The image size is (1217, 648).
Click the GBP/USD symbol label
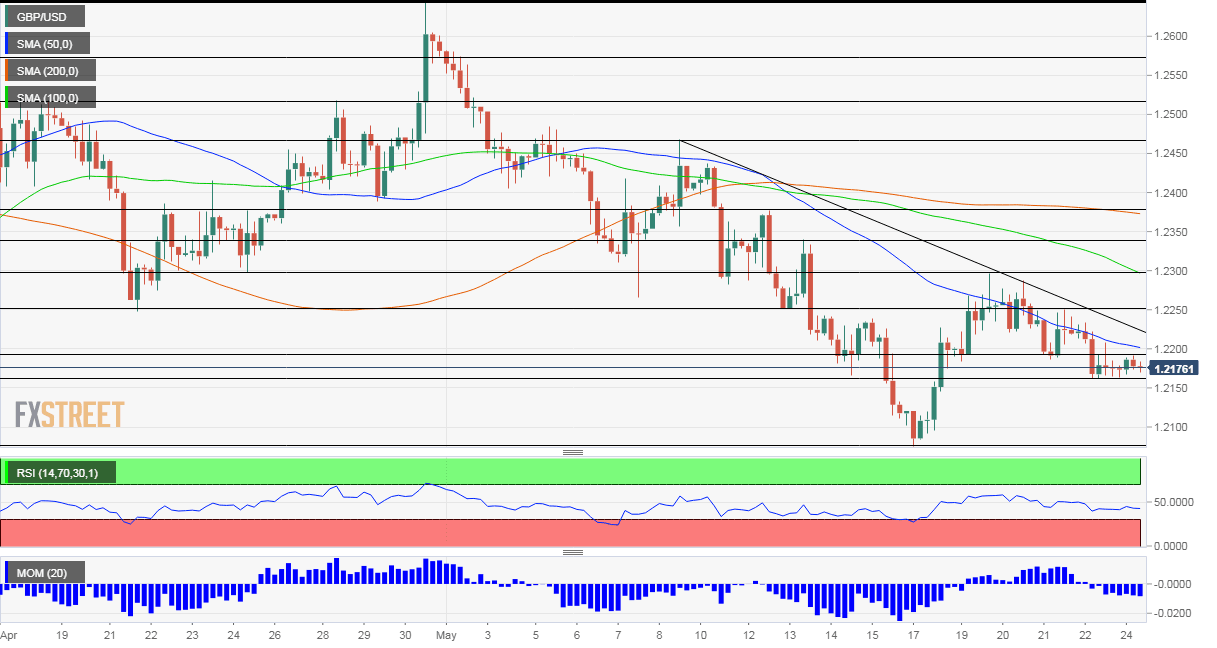pos(44,16)
